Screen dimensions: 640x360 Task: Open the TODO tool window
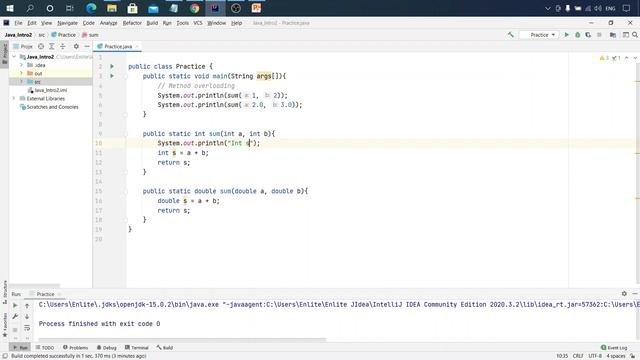pos(45,348)
